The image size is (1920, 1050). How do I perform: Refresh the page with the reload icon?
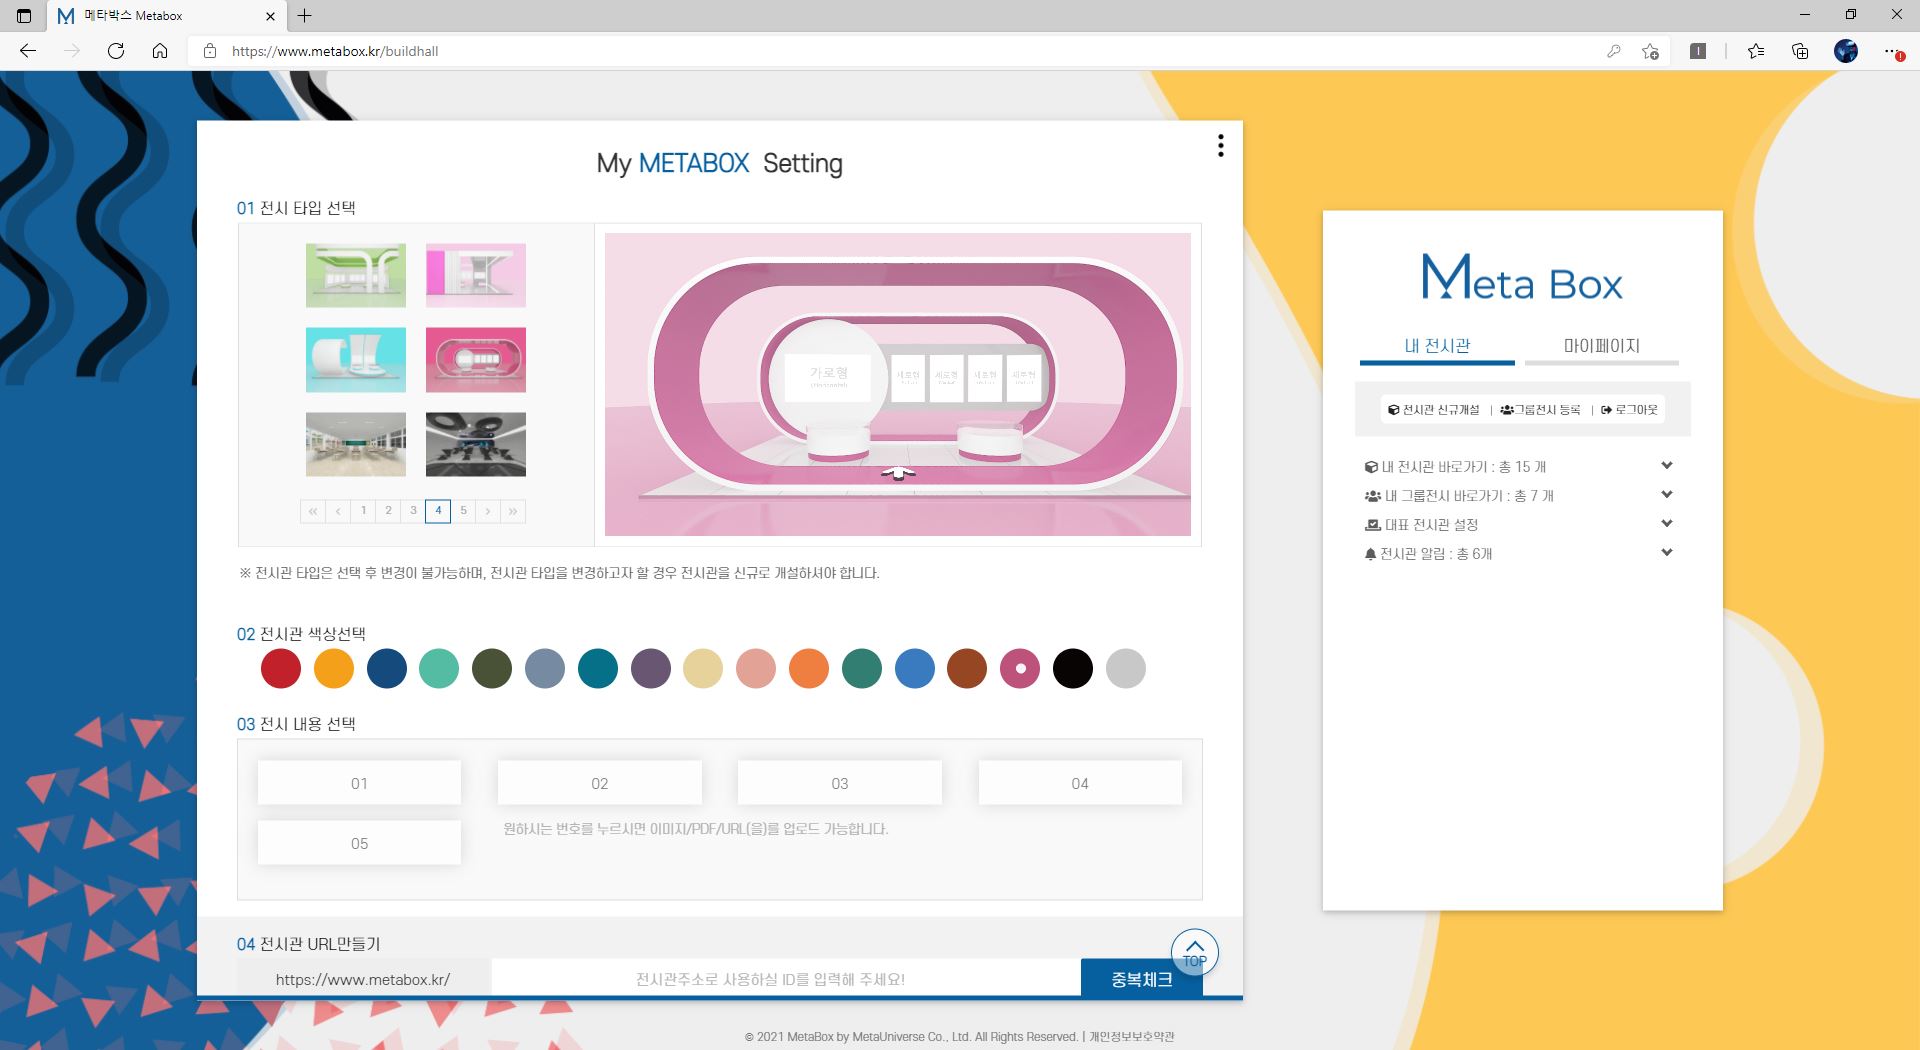pos(116,51)
